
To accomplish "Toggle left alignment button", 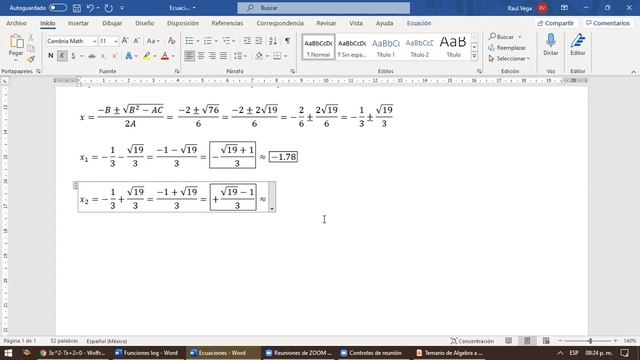I will [189, 56].
